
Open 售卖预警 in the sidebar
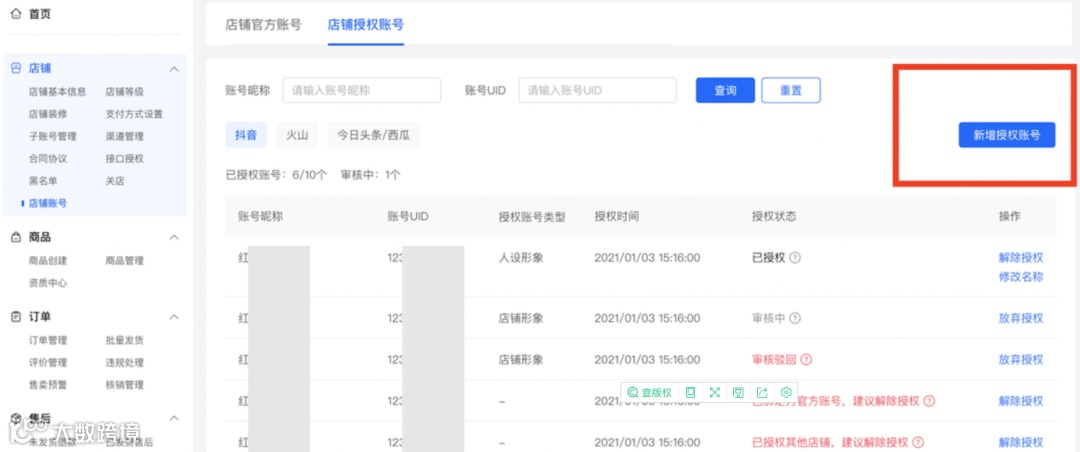pyautogui.click(x=48, y=384)
